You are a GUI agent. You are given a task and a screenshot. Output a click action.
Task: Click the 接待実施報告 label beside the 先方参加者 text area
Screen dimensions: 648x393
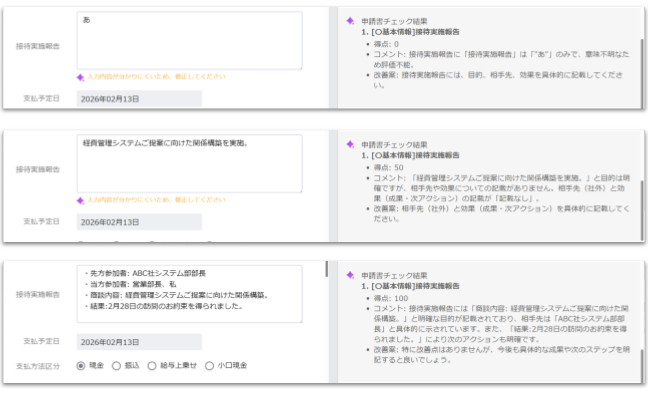[38, 294]
